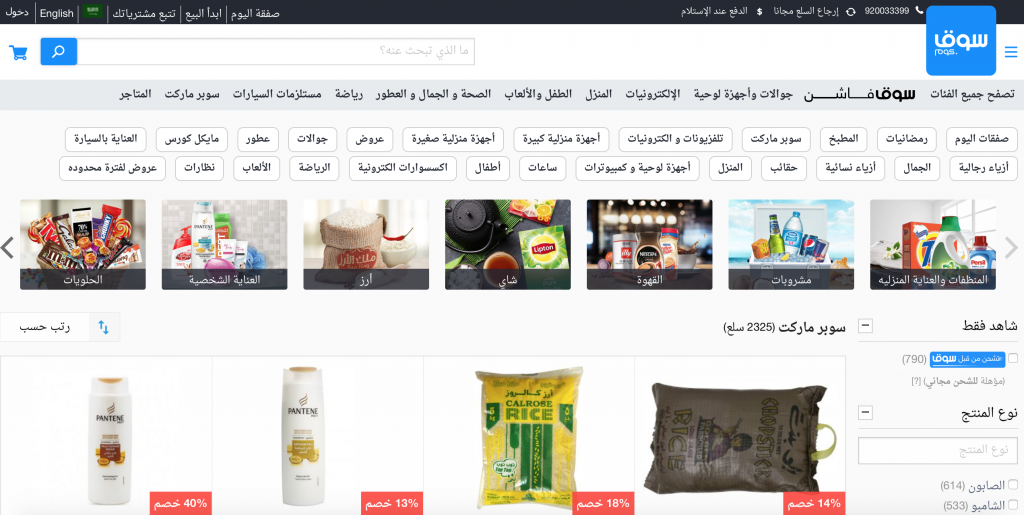Click the Souq logo
This screenshot has width=1024, height=515.
pos(961,40)
